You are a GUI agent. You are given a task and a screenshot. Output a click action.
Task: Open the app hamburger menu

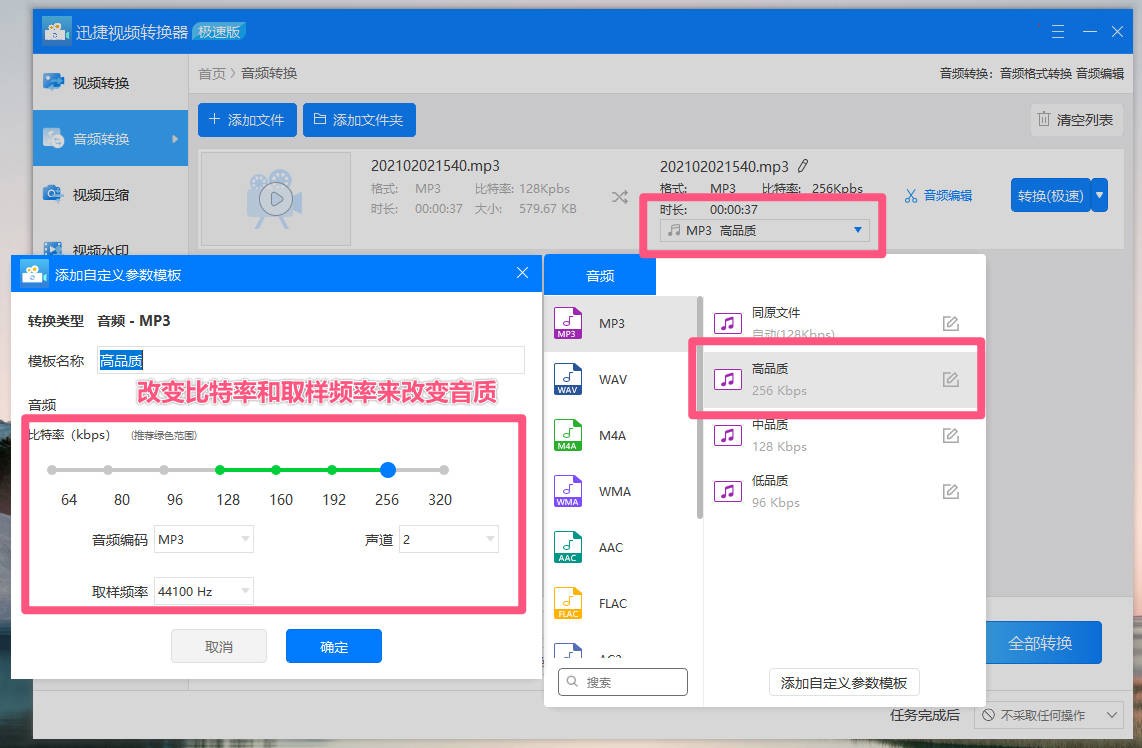[1057, 31]
